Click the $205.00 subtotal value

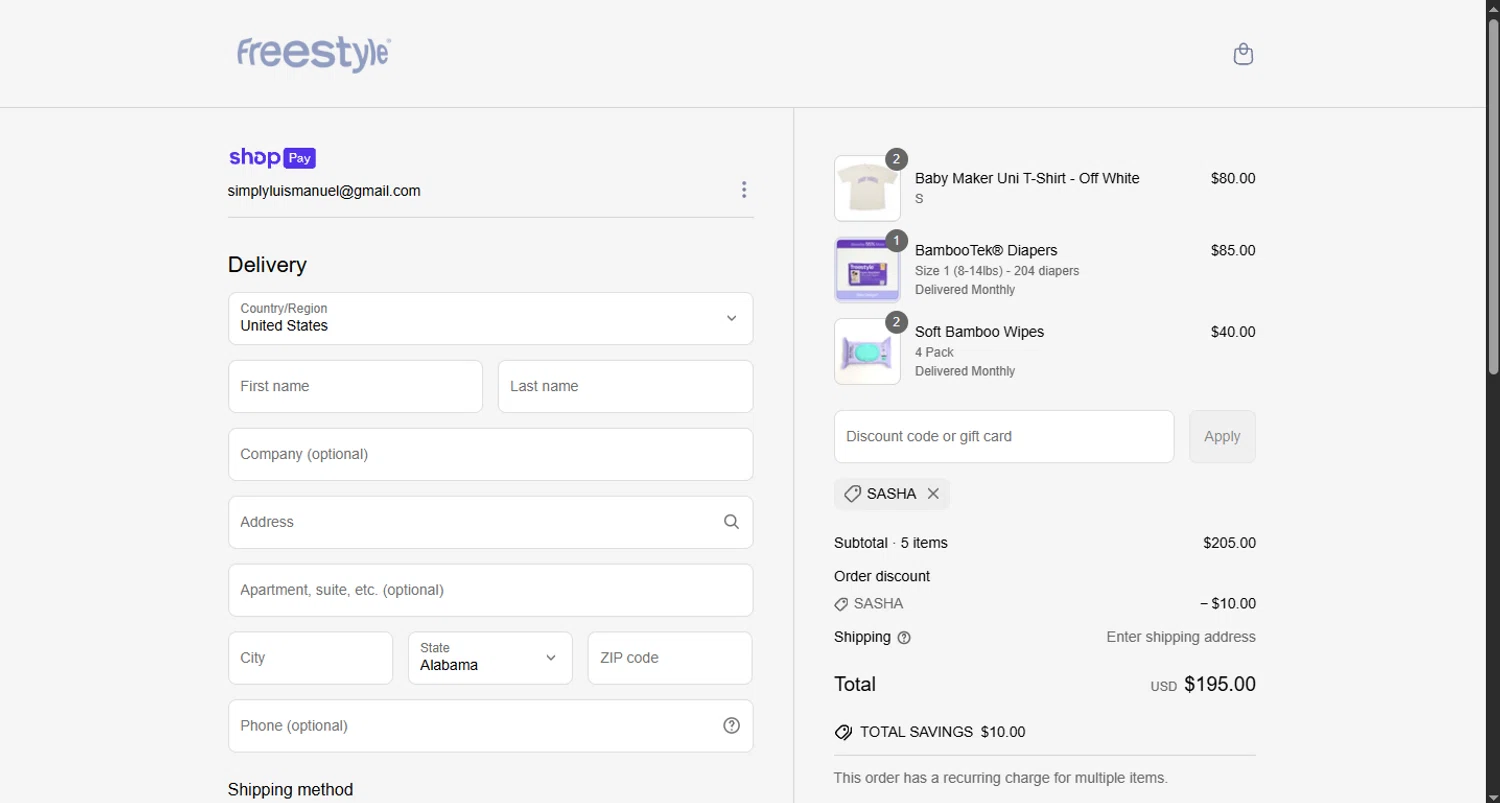pyautogui.click(x=1229, y=543)
